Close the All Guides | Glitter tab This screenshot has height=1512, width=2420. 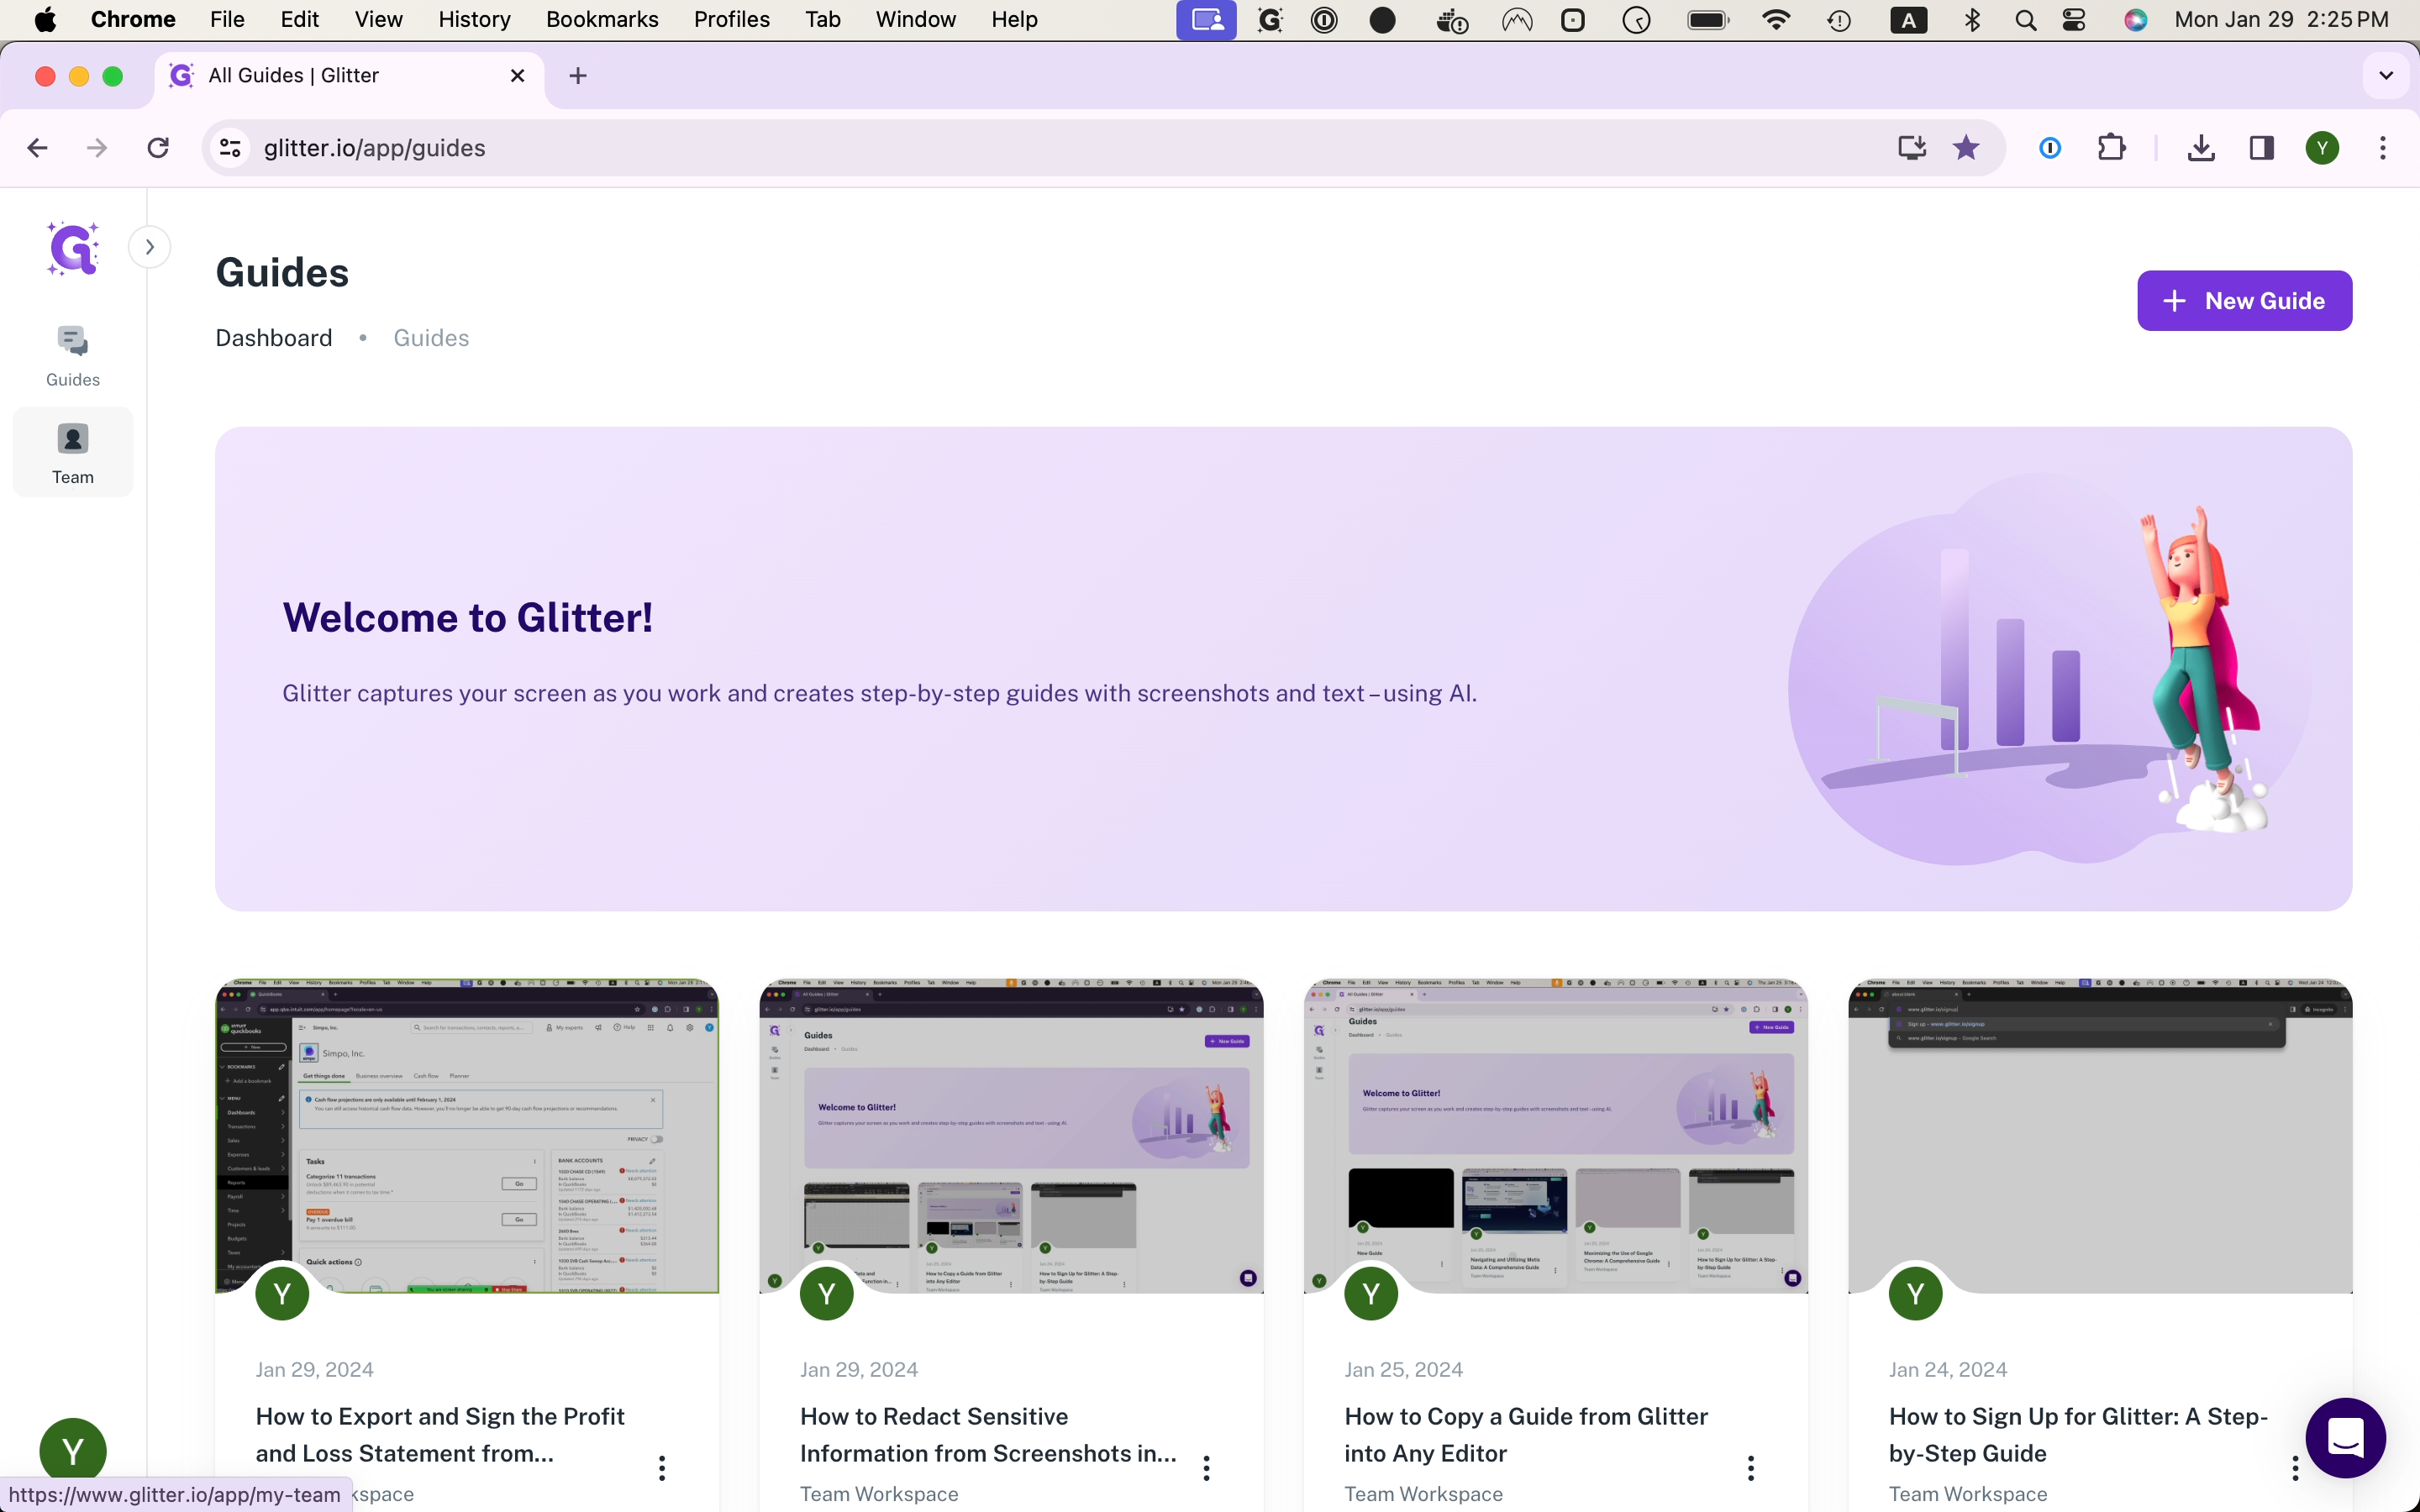(517, 76)
